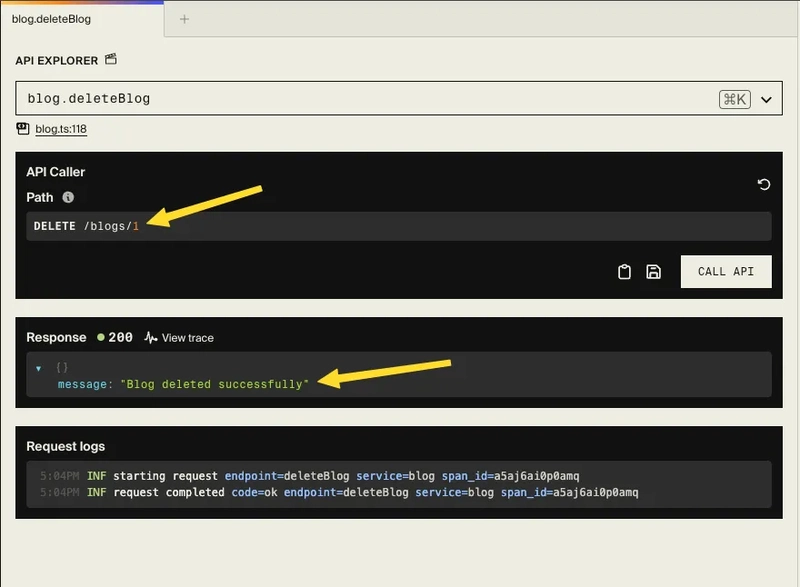Viewport: 800px width, 587px height.
Task: Edit the DELETE /blogs/1 path field
Action: [x=398, y=226]
